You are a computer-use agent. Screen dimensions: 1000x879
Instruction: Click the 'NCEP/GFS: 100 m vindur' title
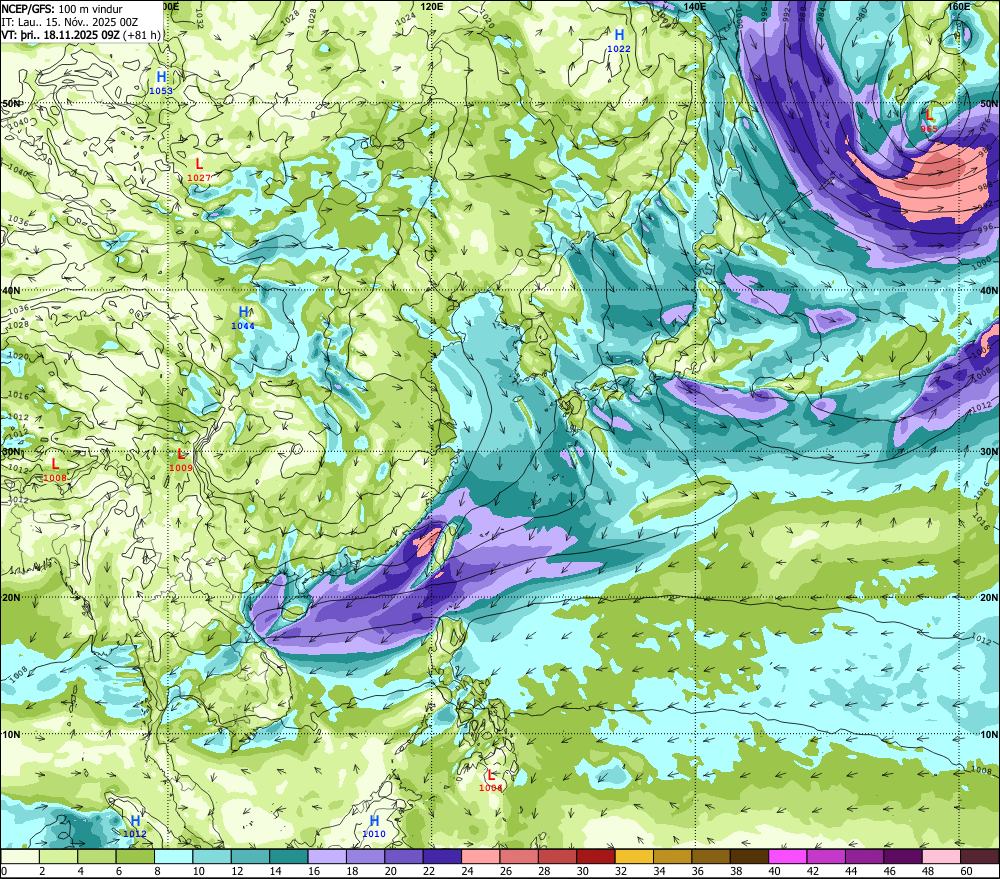point(62,9)
